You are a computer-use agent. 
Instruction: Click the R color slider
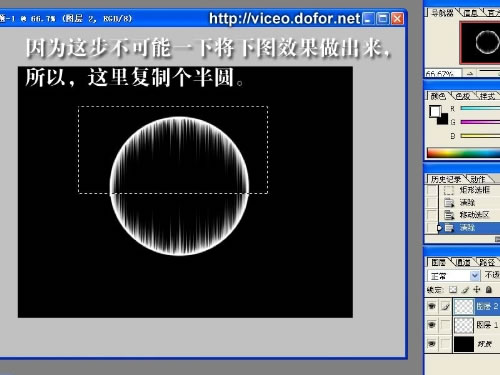480,108
